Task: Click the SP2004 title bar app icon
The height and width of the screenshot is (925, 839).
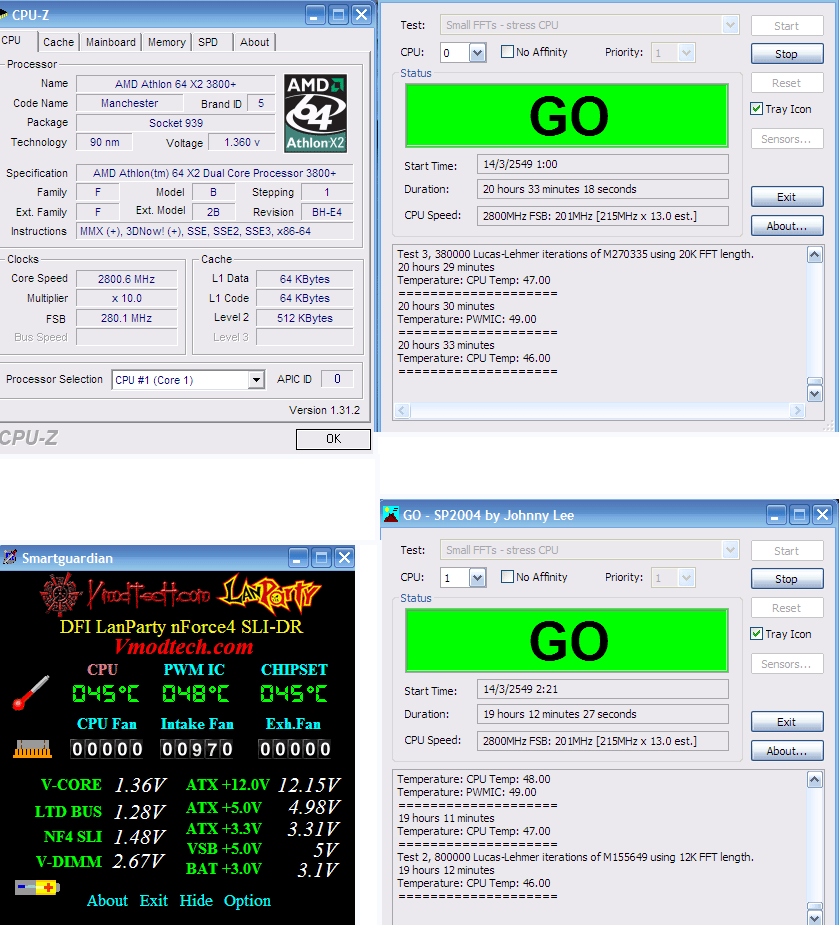Action: 391,514
